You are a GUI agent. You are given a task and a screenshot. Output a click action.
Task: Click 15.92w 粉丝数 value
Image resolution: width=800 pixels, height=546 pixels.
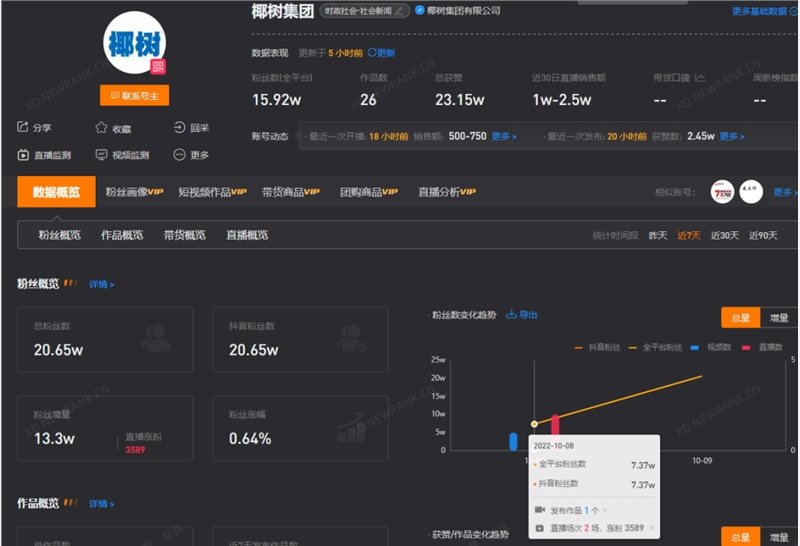click(x=277, y=100)
